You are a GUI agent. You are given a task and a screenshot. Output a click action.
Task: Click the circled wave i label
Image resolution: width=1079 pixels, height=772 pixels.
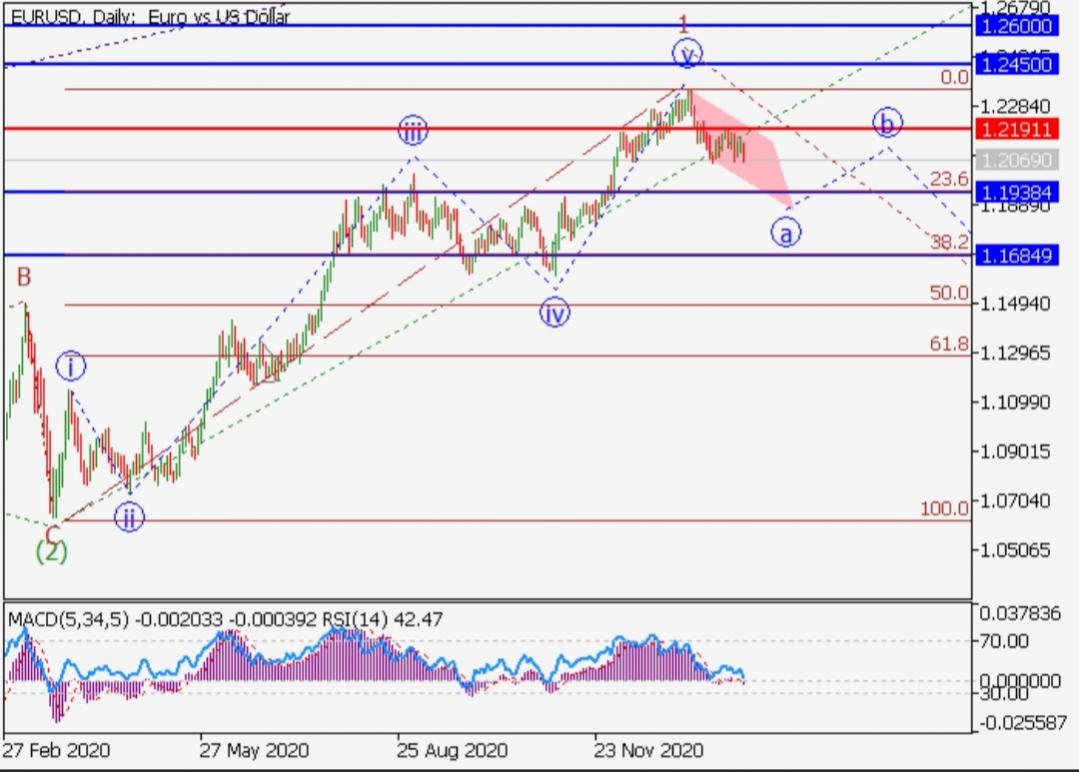click(x=70, y=367)
